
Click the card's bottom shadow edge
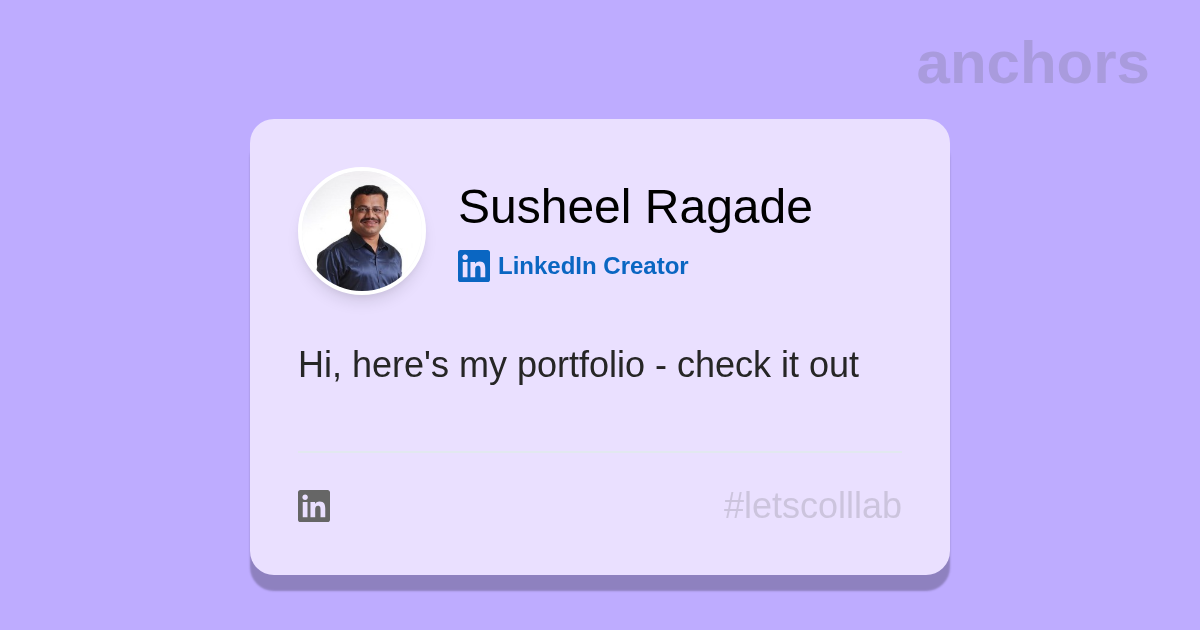click(600, 583)
